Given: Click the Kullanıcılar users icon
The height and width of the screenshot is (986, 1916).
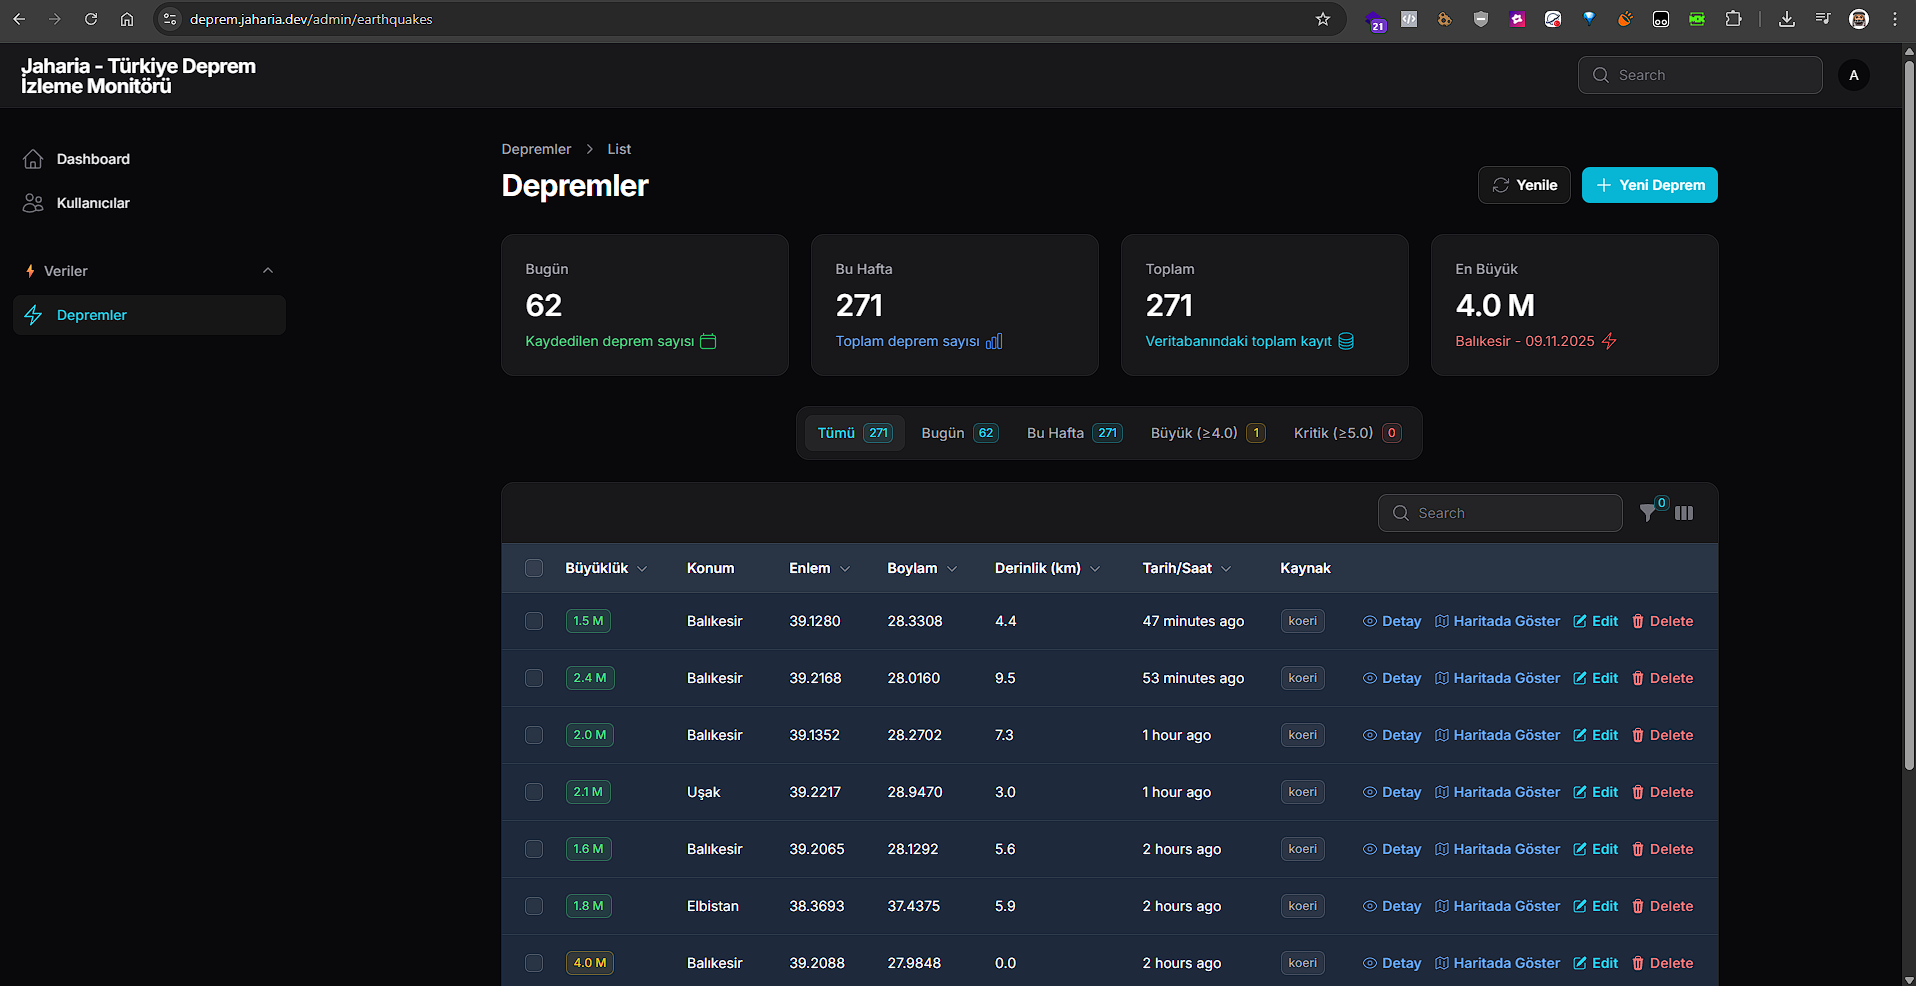Looking at the screenshot, I should click(33, 203).
